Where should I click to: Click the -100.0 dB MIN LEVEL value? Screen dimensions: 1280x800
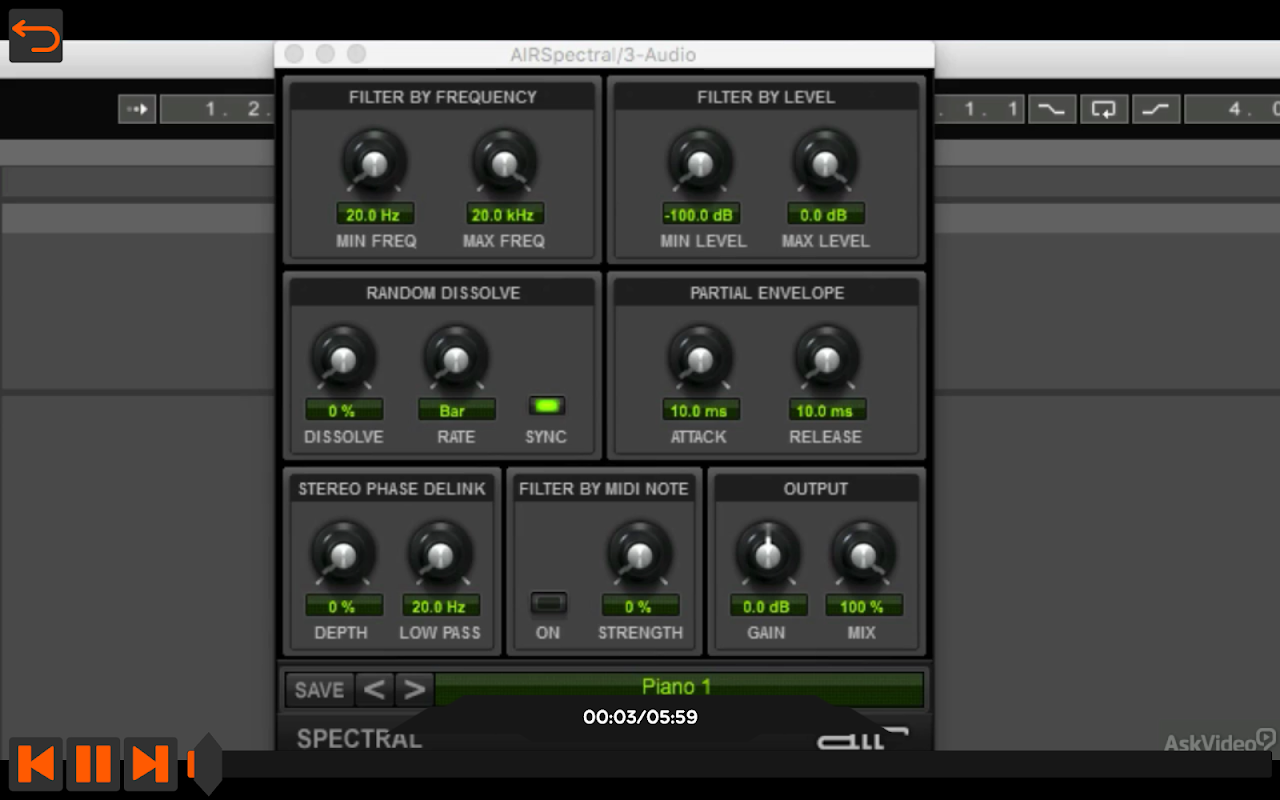click(x=701, y=214)
